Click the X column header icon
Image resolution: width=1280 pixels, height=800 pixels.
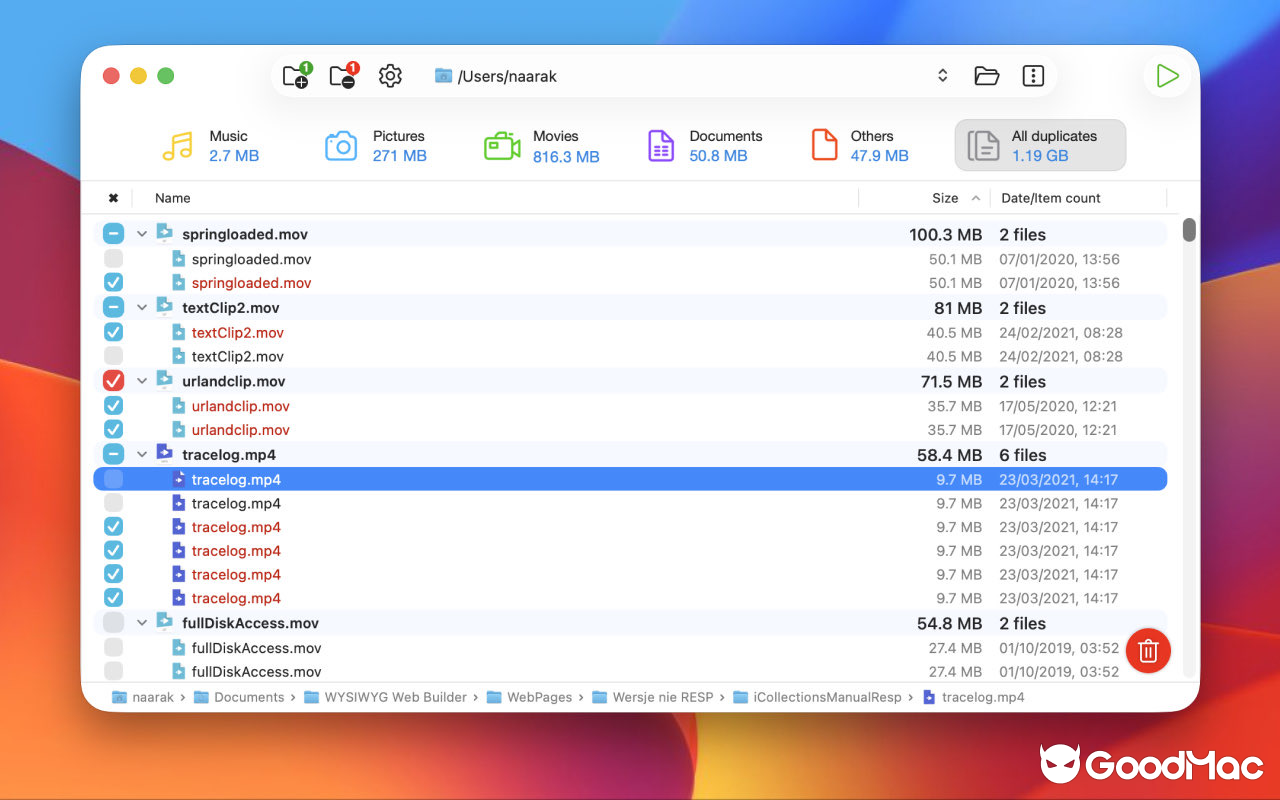click(x=113, y=198)
